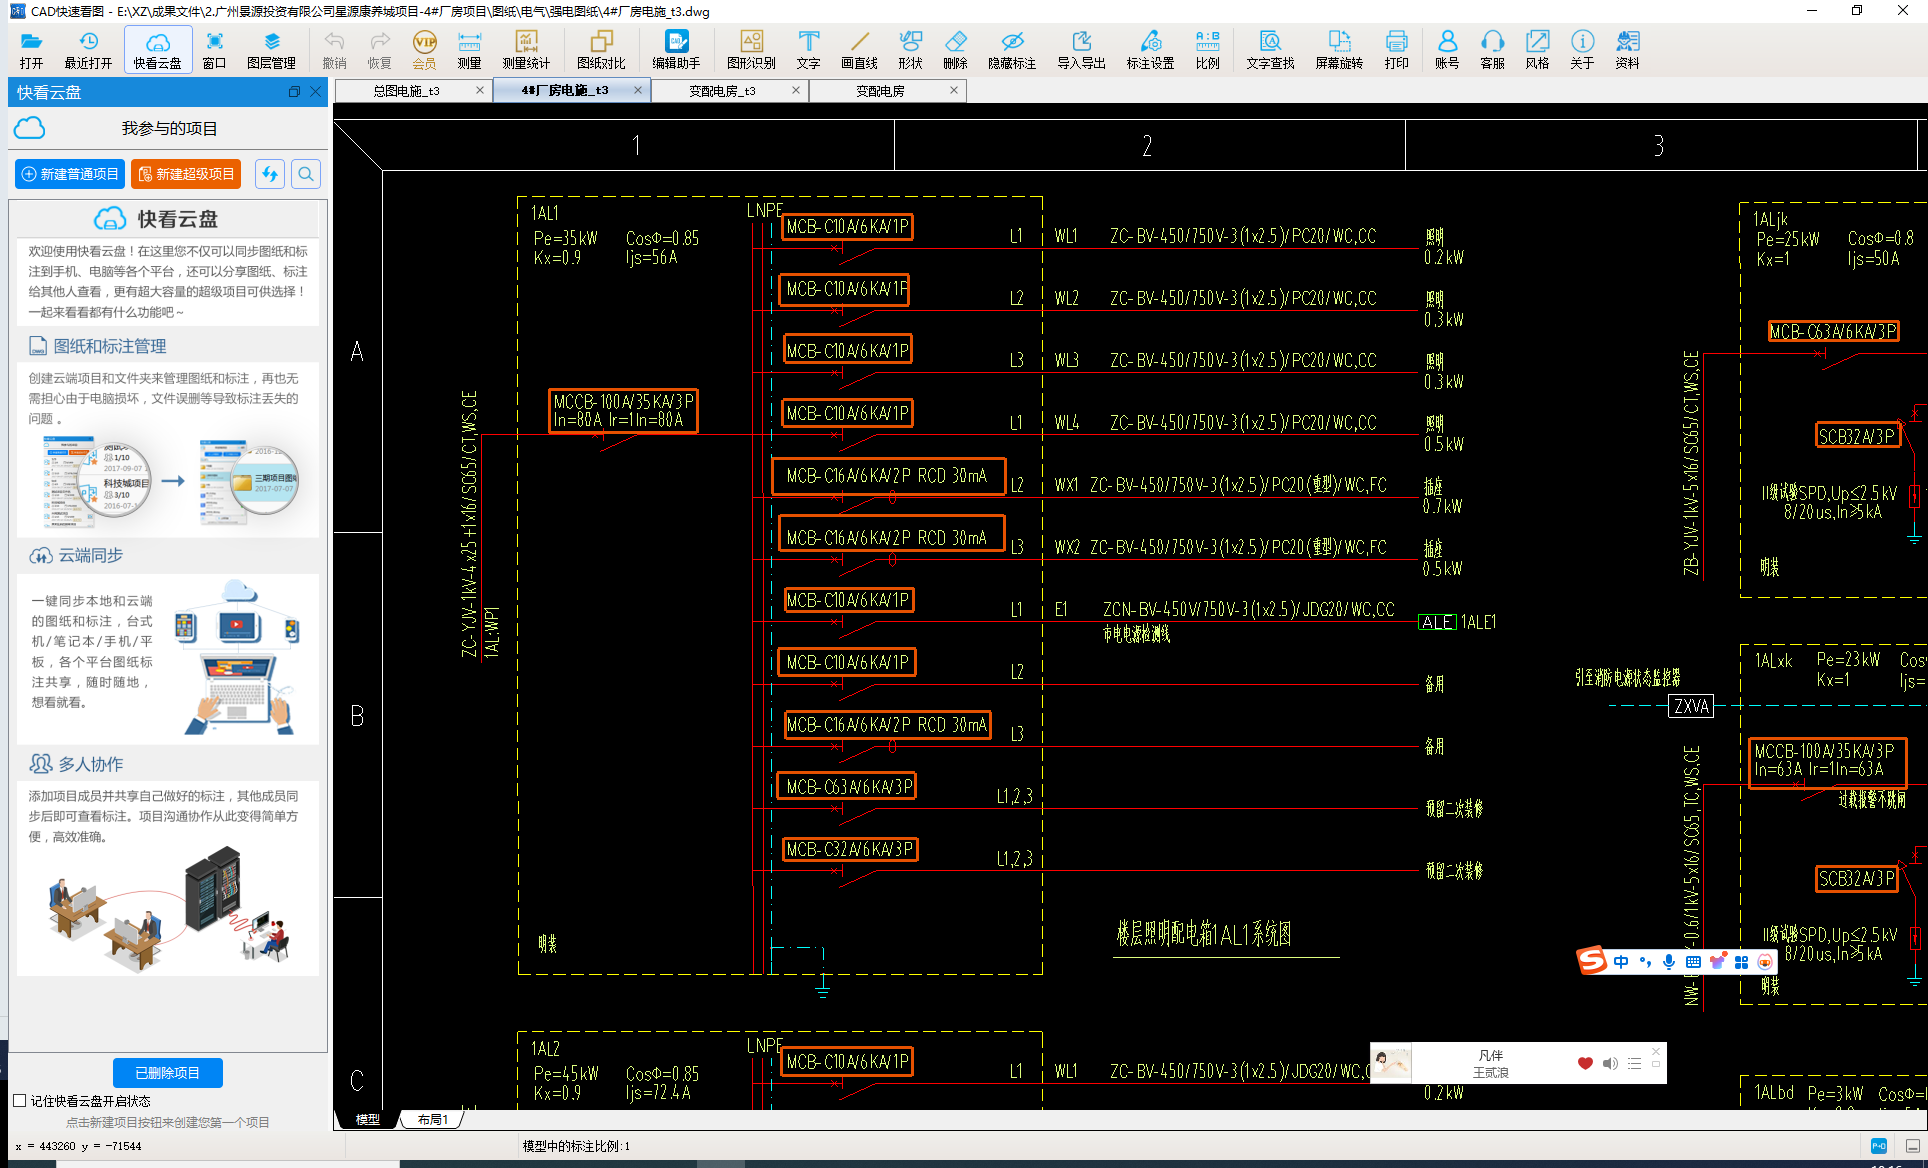Open the music widget playlist icon

point(1634,1063)
